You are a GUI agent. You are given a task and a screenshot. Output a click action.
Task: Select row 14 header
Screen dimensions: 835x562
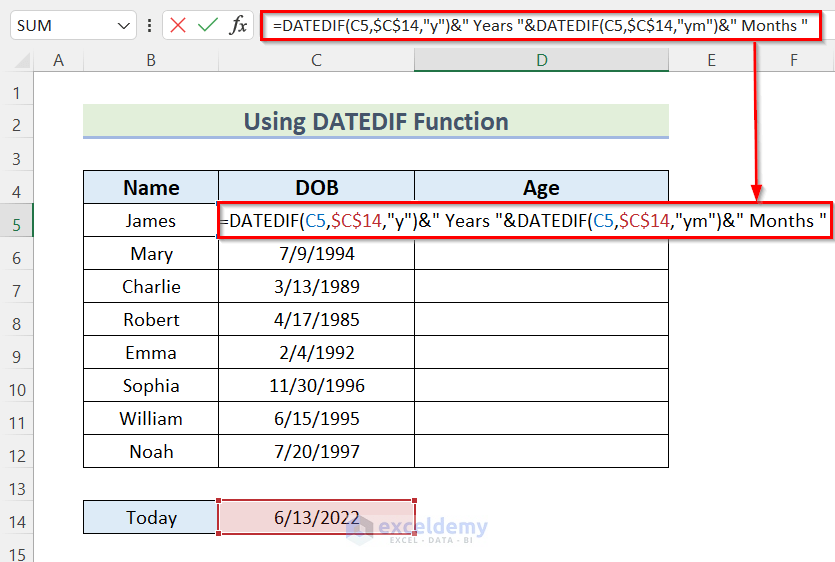[x=16, y=518]
